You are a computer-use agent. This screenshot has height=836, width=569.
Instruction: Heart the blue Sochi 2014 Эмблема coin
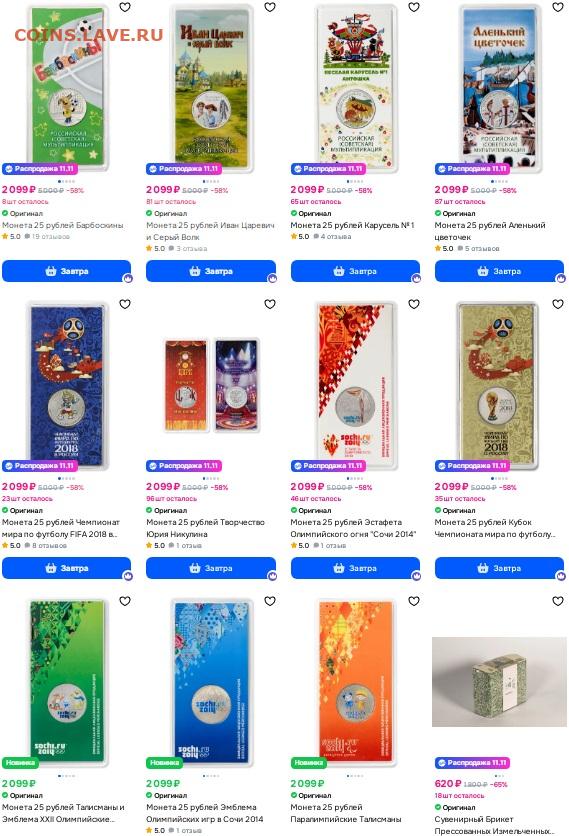270,601
